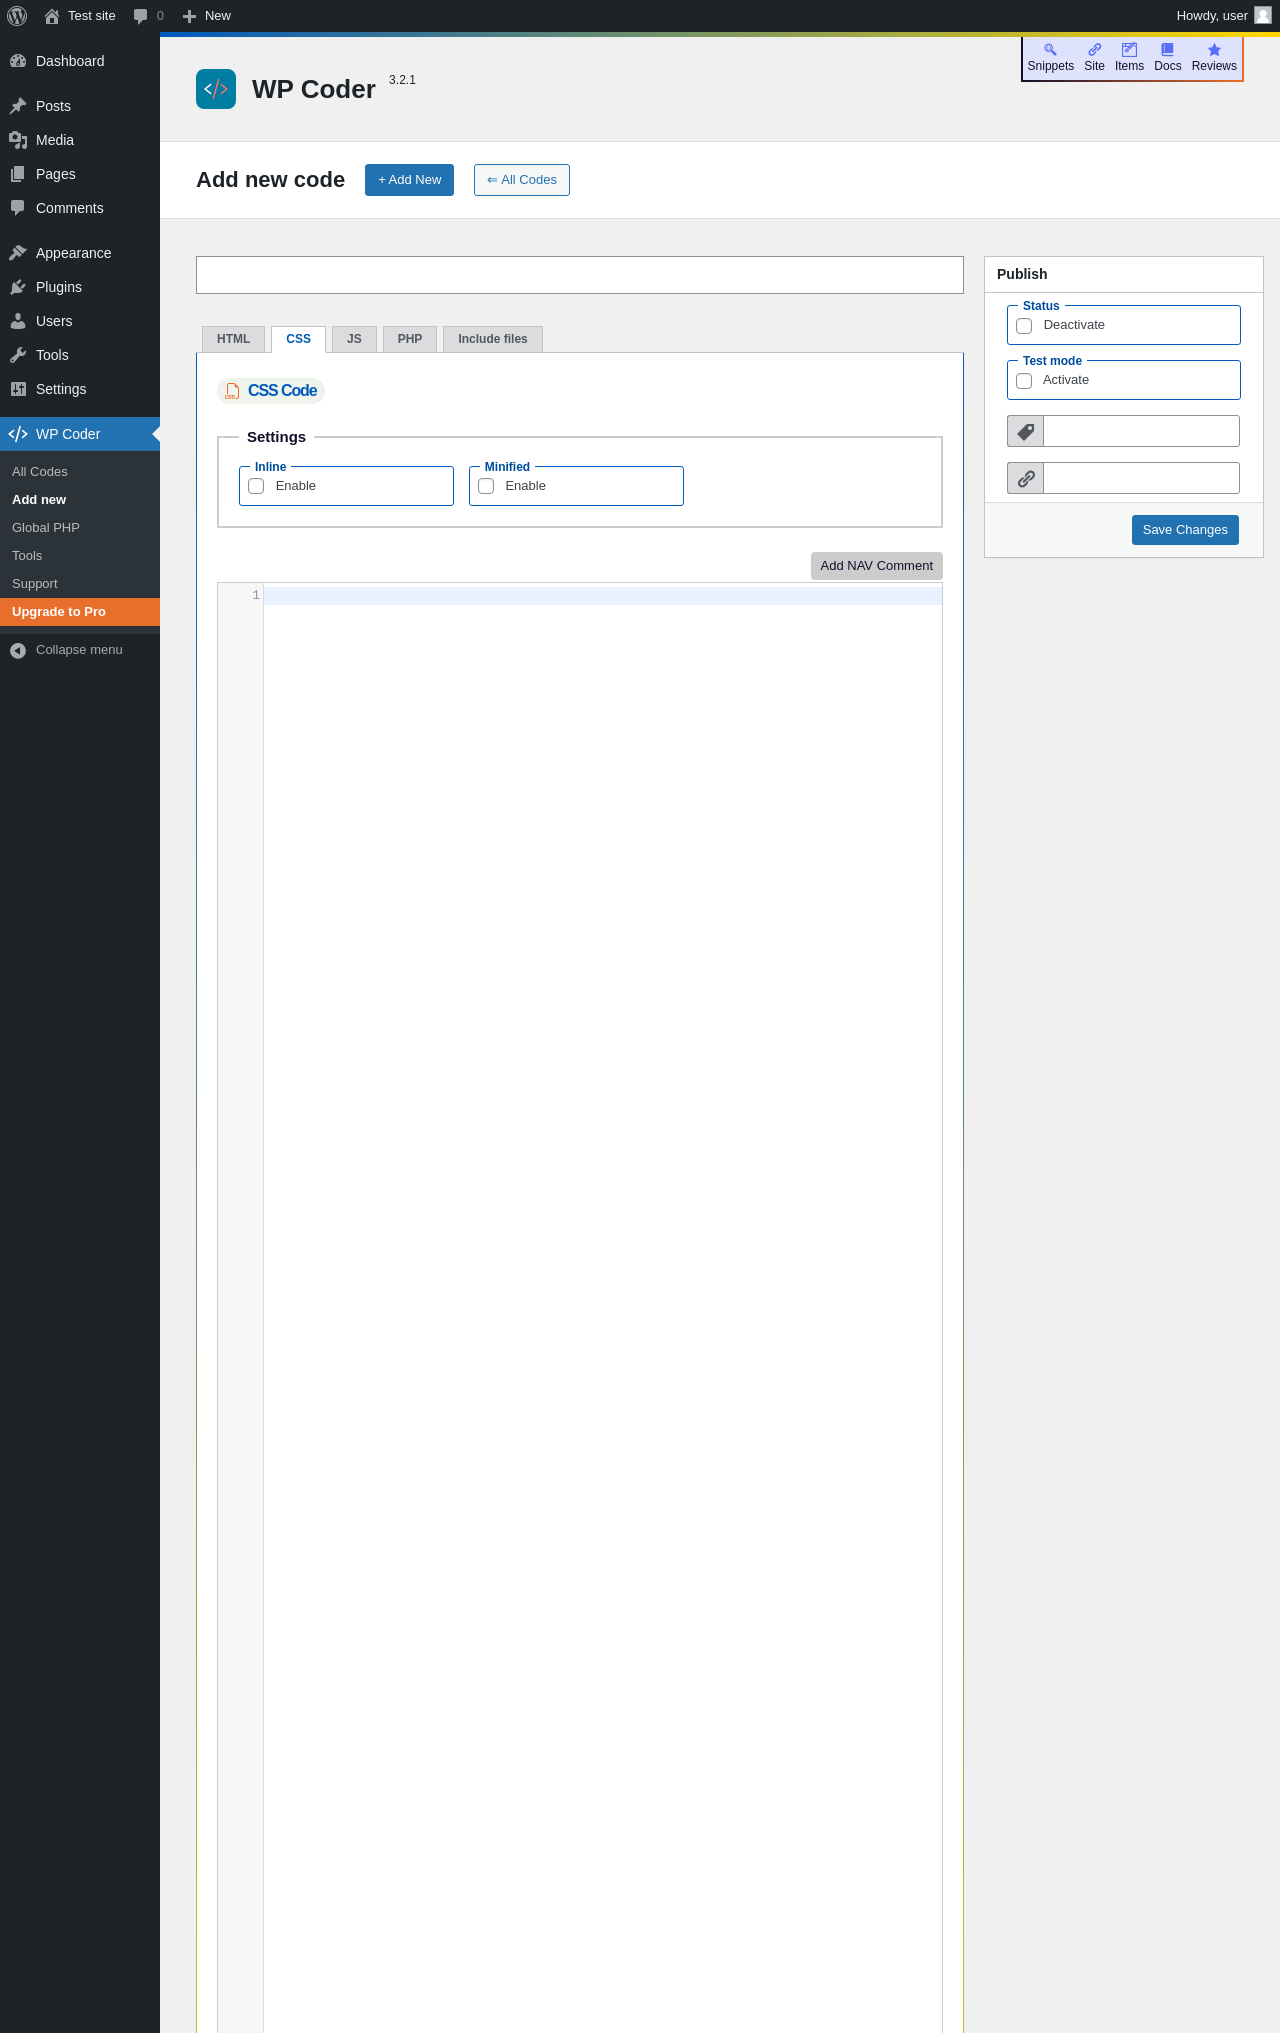Click the + Add New button
The image size is (1280, 2033).
(409, 180)
